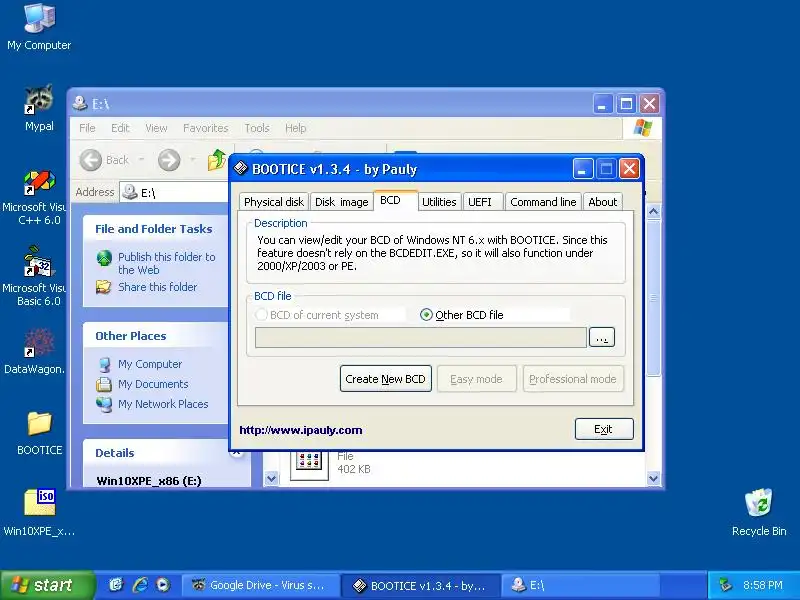This screenshot has width=800, height=600.
Task: Click the Explorer vertical scrollbar down arrow
Action: coord(654,479)
